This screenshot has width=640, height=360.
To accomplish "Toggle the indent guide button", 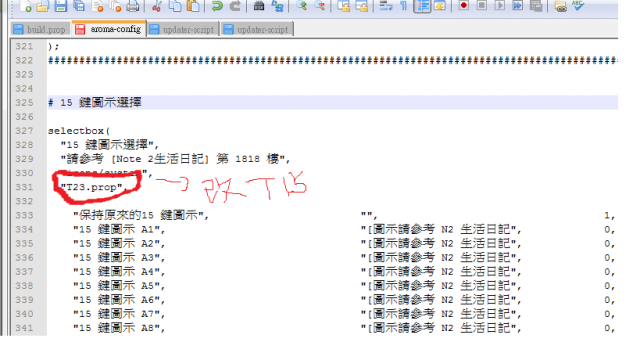I will (422, 6).
